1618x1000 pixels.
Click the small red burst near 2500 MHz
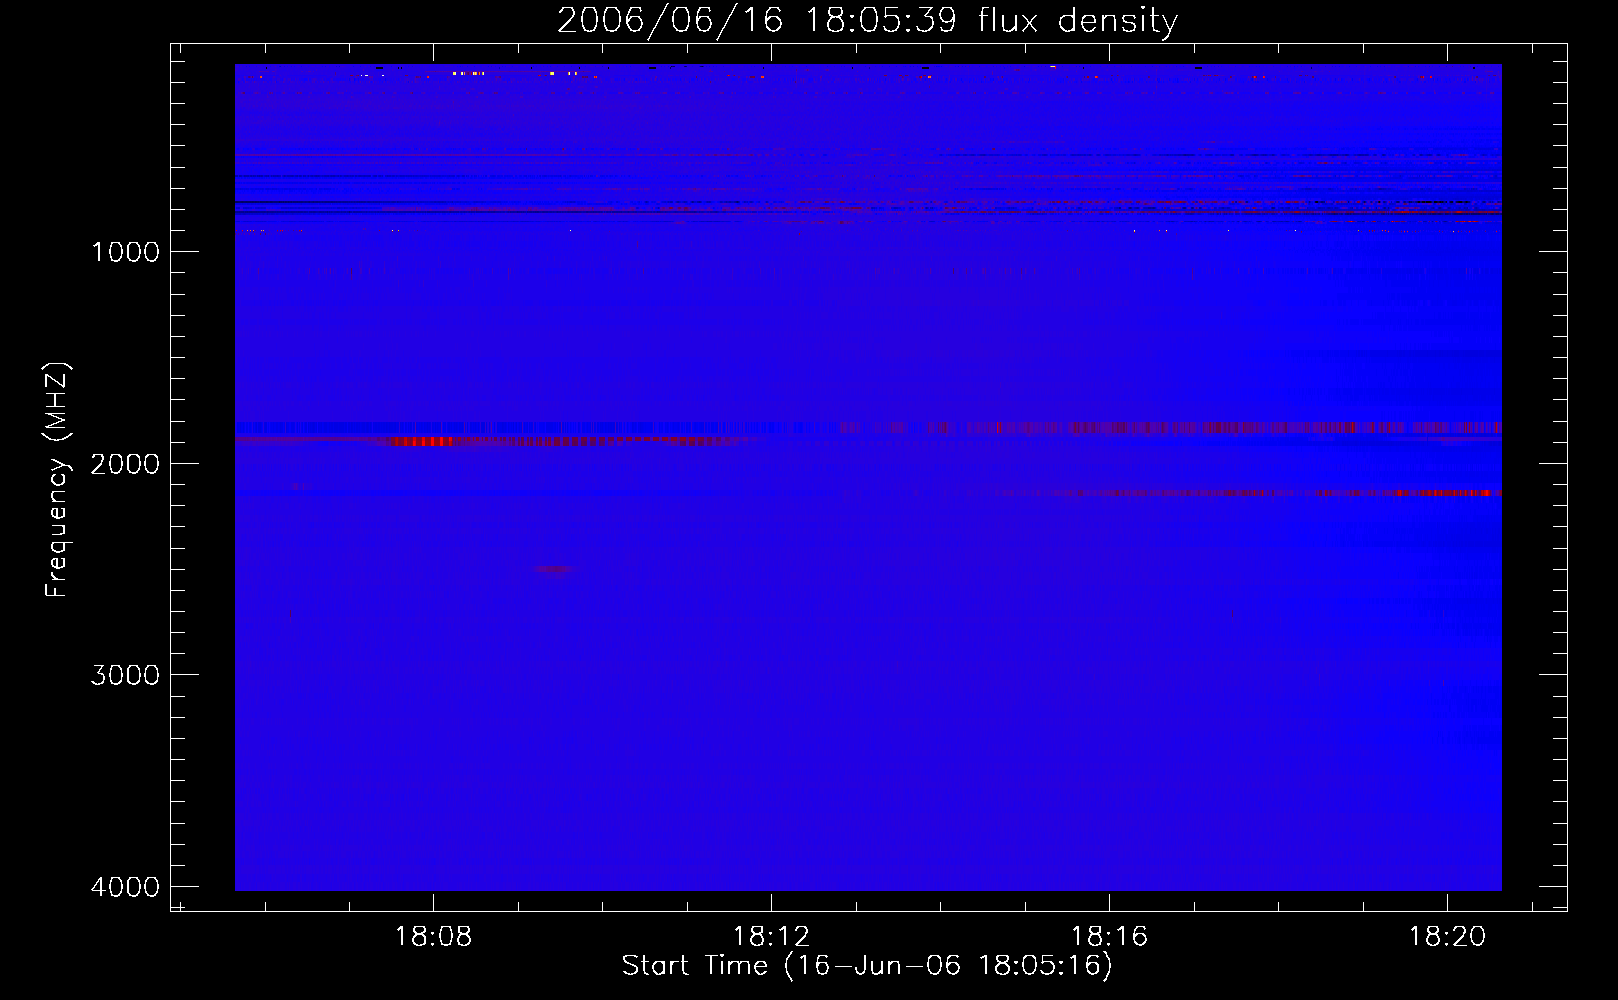(x=553, y=568)
